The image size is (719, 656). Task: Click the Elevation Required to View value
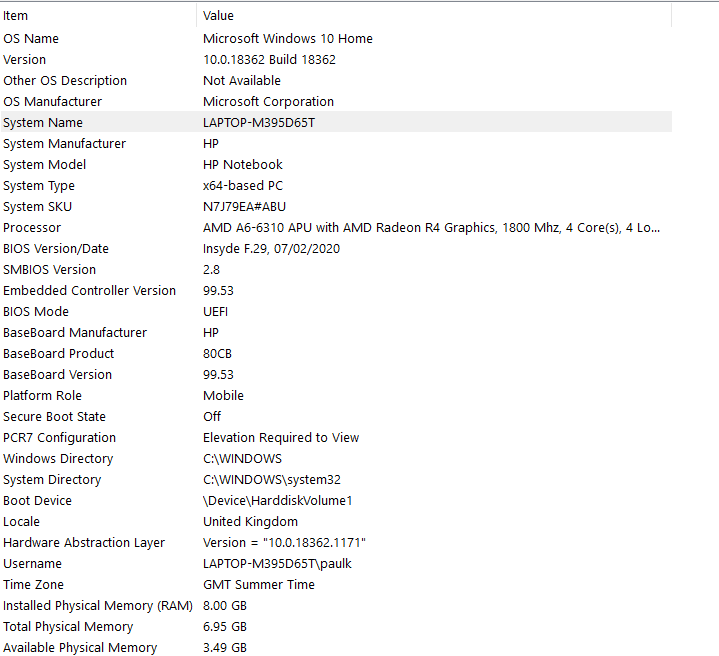click(281, 437)
